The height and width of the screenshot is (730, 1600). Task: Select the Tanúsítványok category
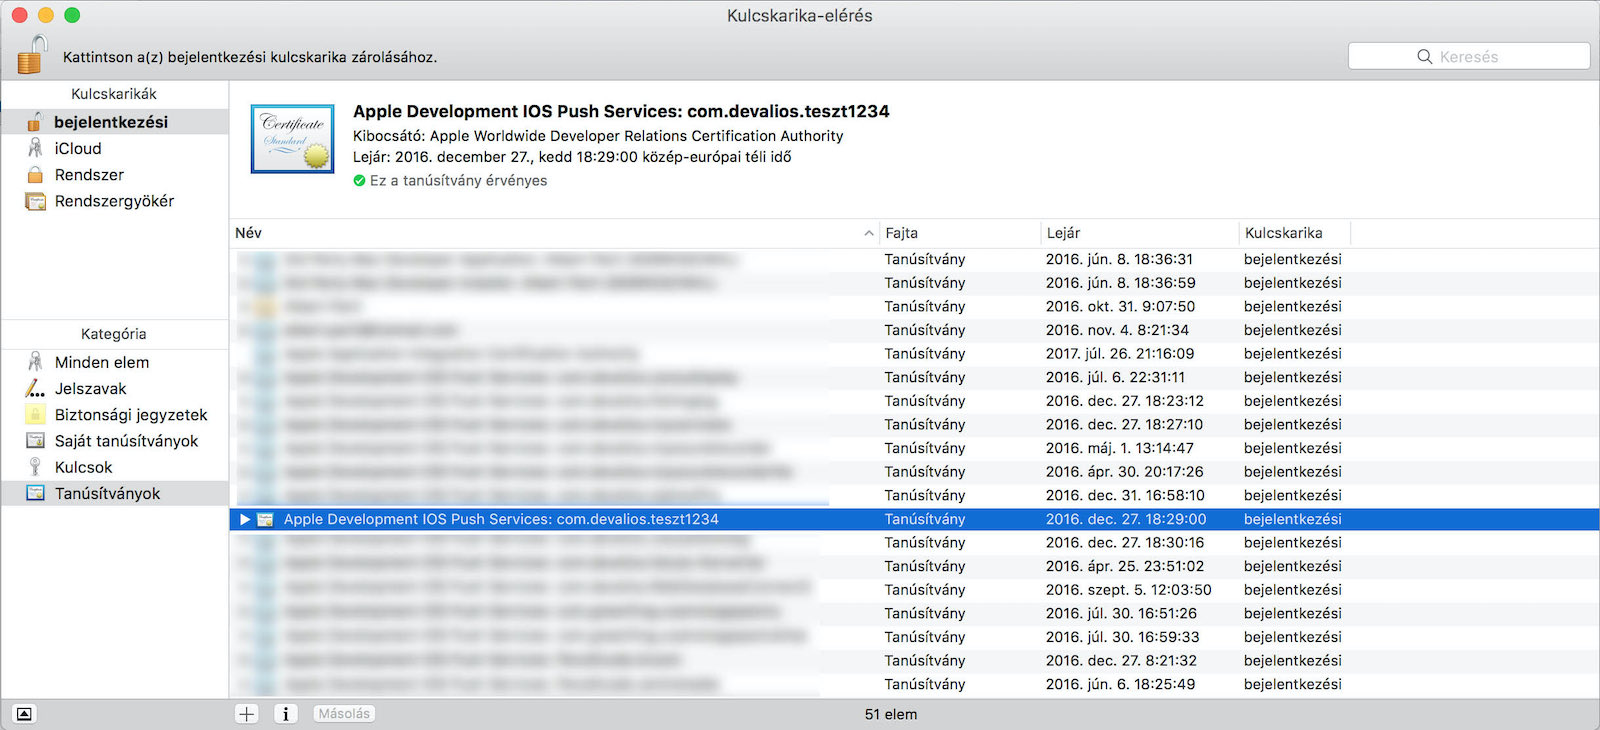coord(107,493)
